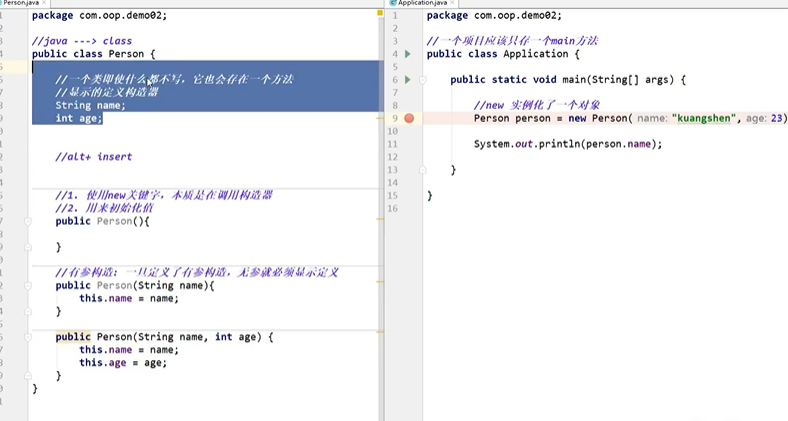The image size is (788, 421).
Task: Click the "kuangshen" string literal
Action: [704, 118]
